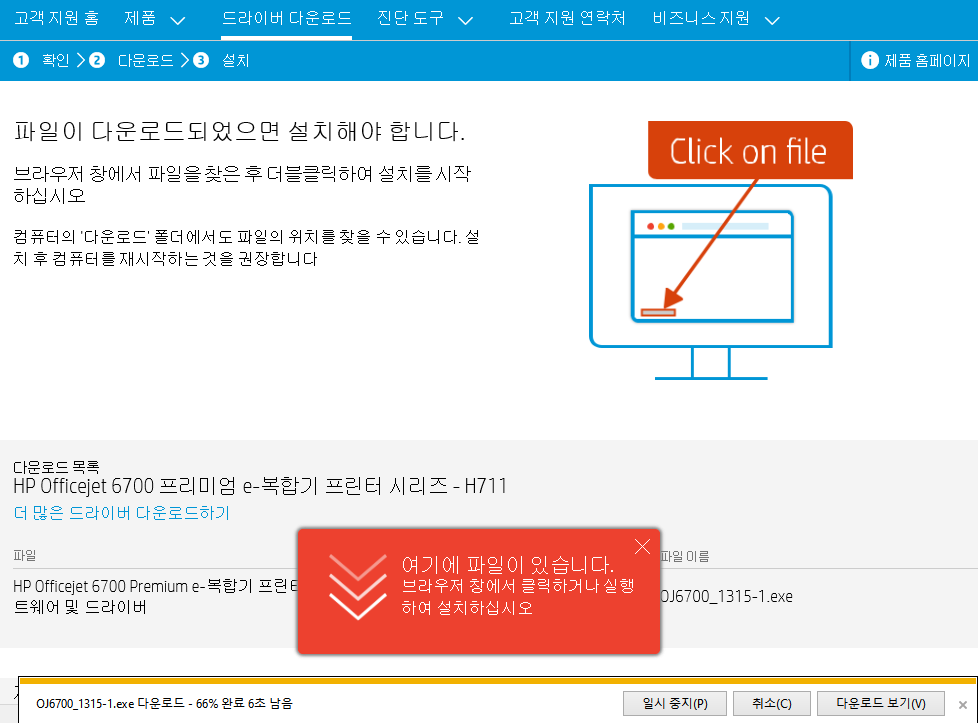Open 고객 지원 연락처 page
Image resolution: width=978 pixels, height=723 pixels.
point(567,18)
